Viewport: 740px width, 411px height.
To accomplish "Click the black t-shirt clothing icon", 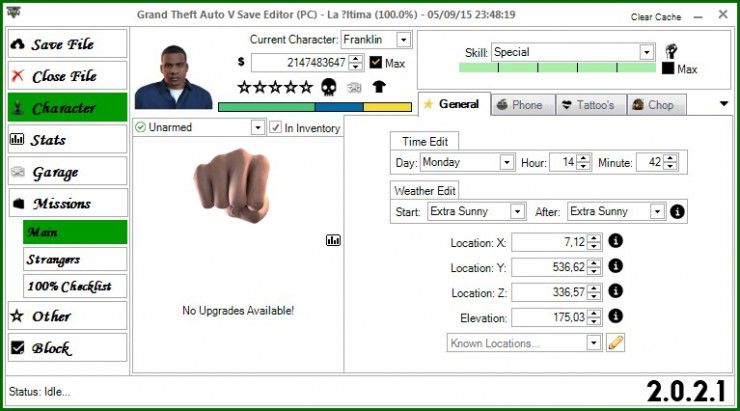I will [379, 87].
